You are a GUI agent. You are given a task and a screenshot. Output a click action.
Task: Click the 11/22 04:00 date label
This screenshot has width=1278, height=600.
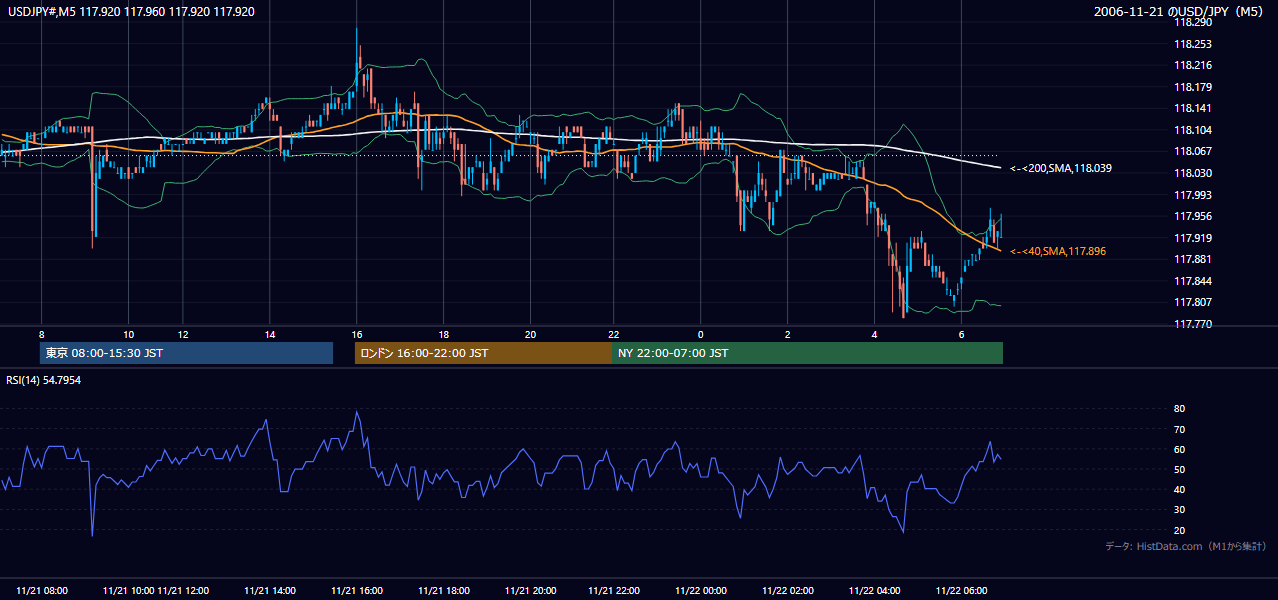click(875, 591)
